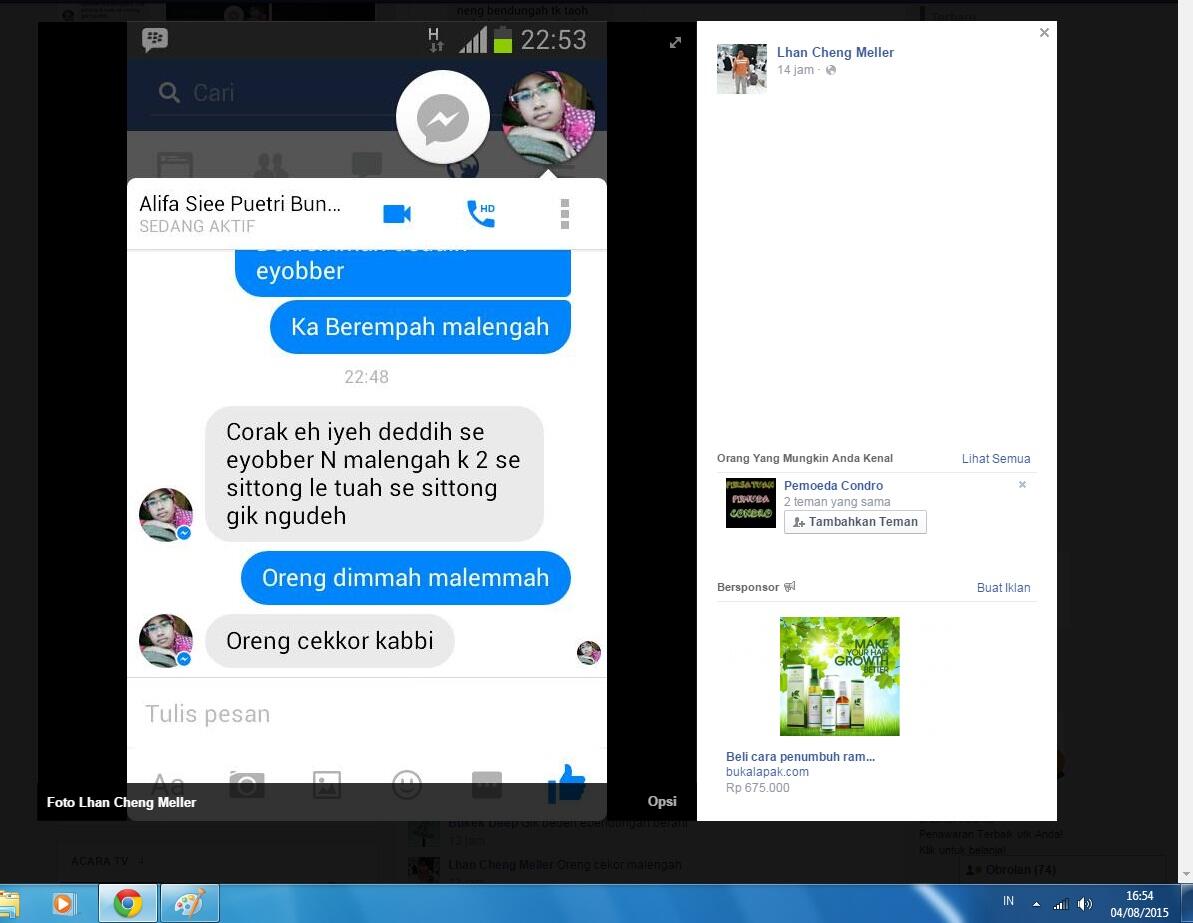Click the video call camera icon in photo
Image resolution: width=1193 pixels, height=923 pixels.
coord(397,214)
